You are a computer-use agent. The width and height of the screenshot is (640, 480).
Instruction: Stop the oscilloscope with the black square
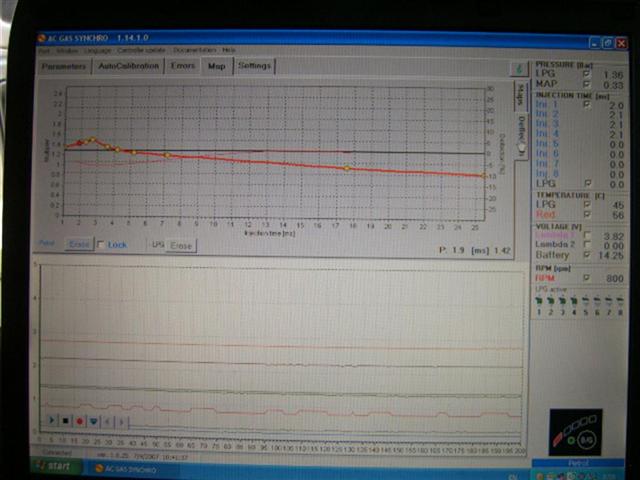66,420
